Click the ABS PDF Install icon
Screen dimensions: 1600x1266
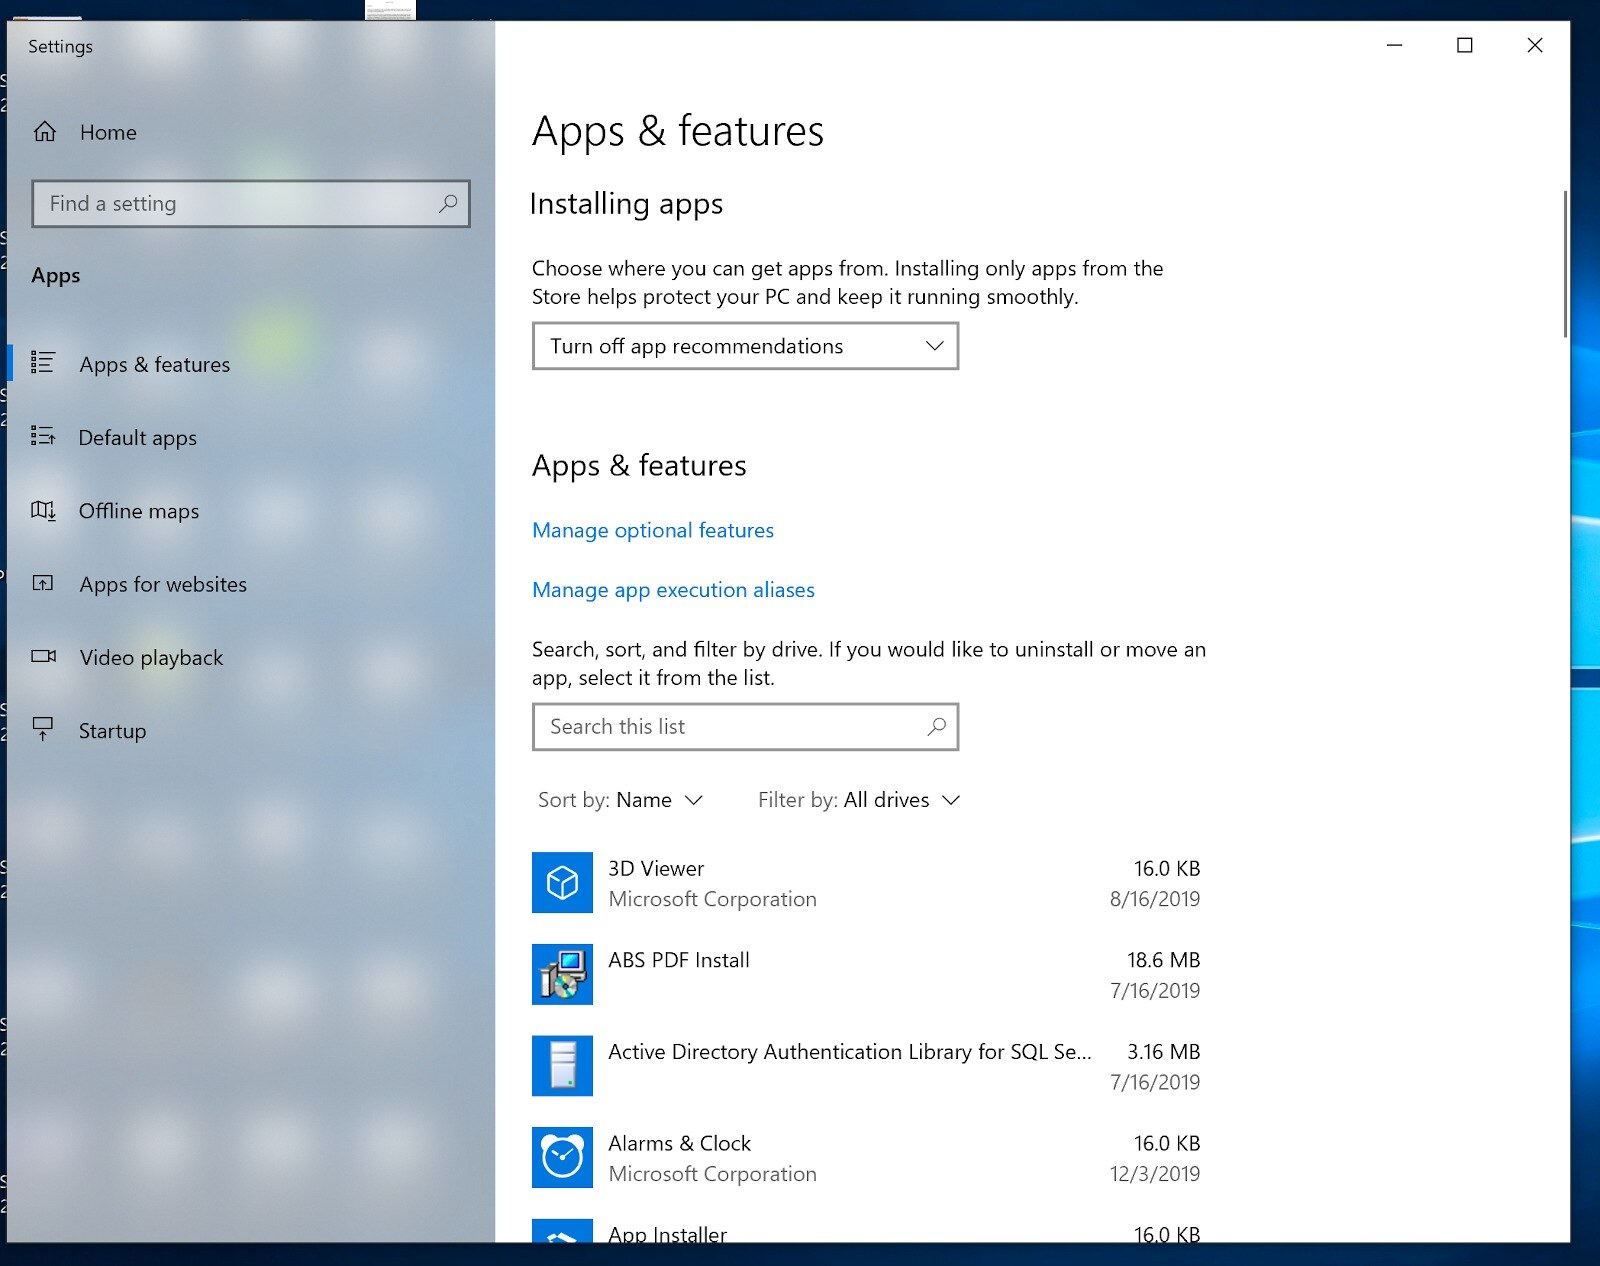[562, 975]
